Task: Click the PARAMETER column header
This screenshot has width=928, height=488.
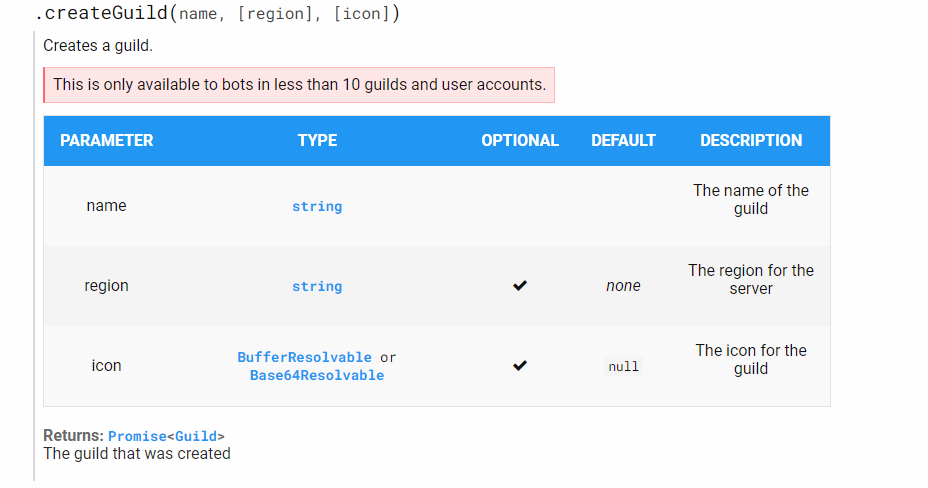Action: click(107, 140)
